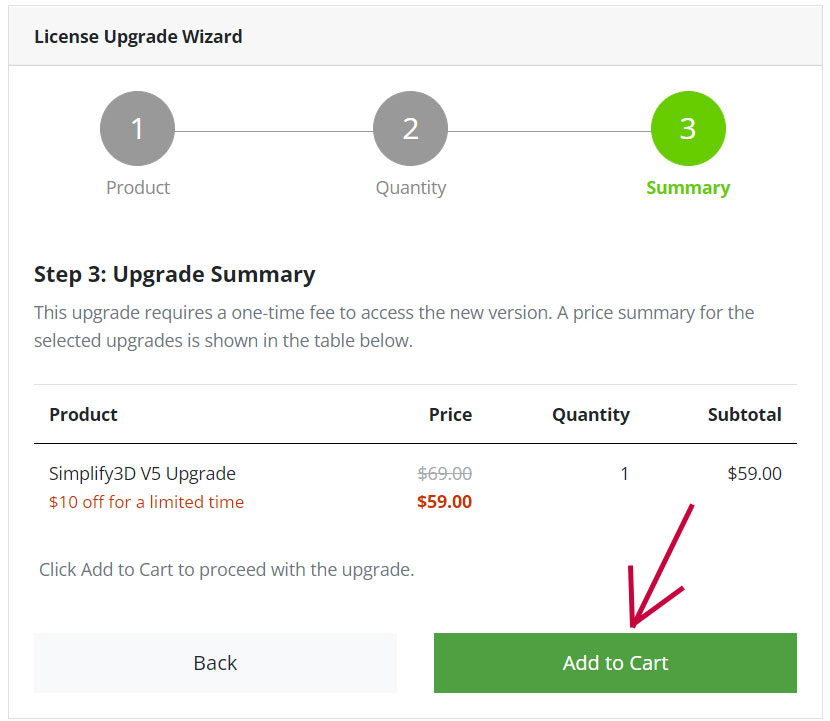Click the step 1 circle
830x721 pixels.
click(138, 129)
